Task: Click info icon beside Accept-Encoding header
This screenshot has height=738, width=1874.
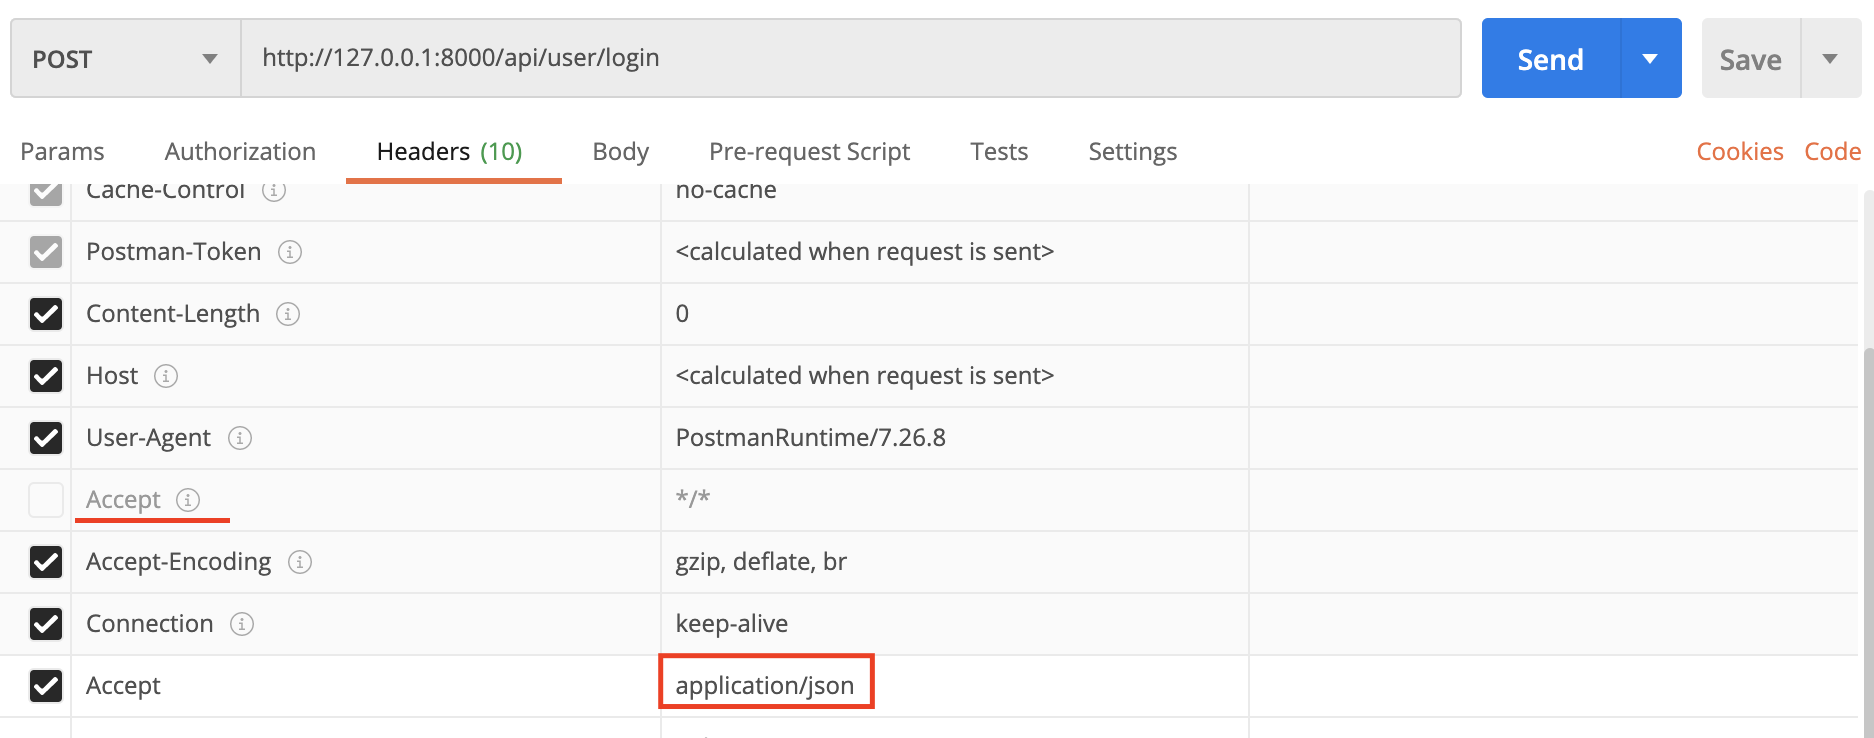Action: 300,562
